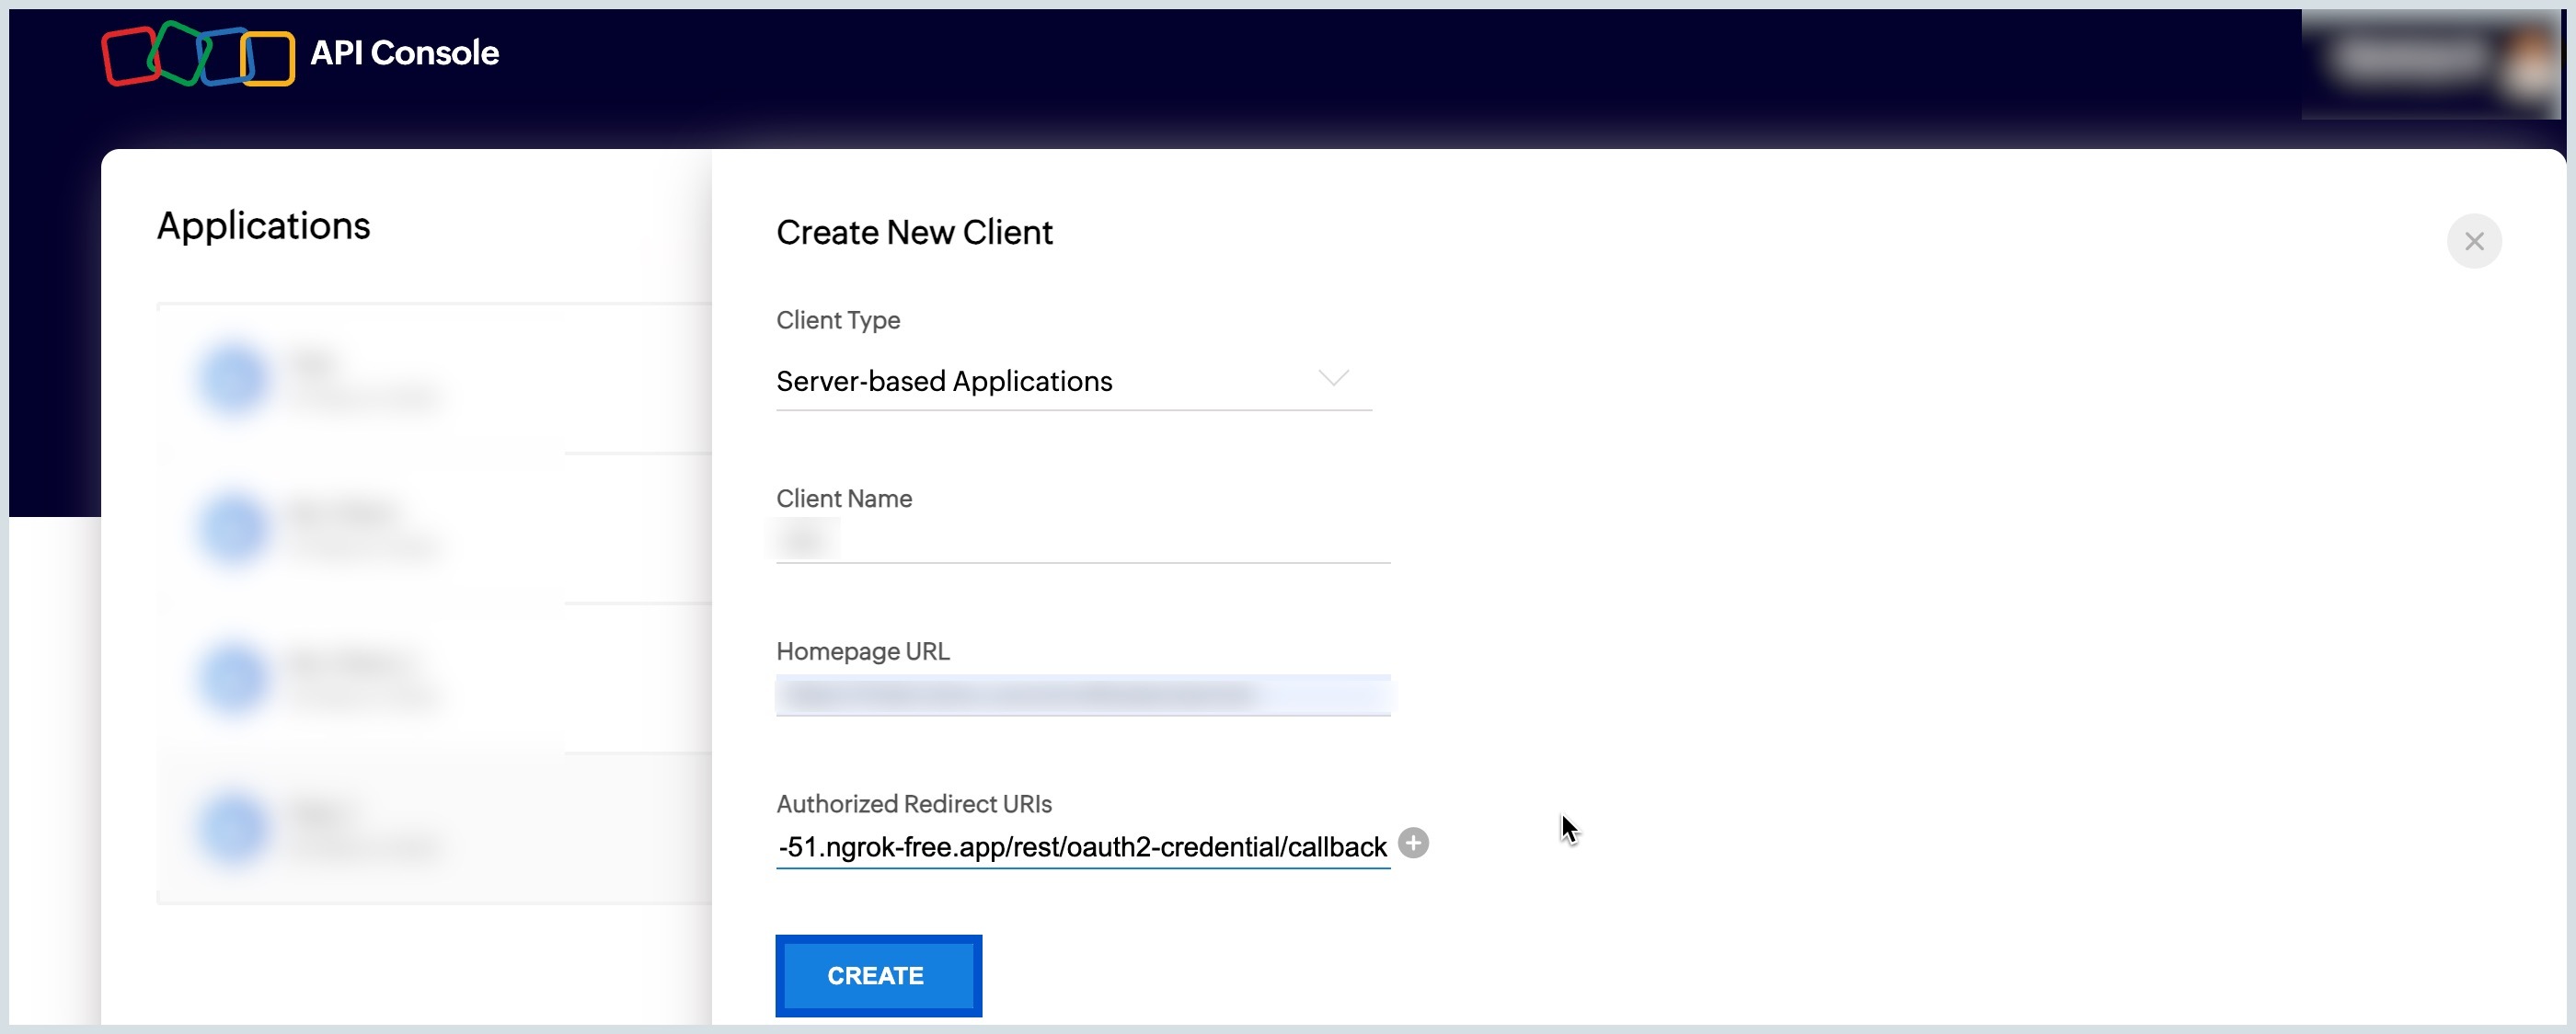
Task: Click the Authorized Redirect URIs label
Action: 913,804
